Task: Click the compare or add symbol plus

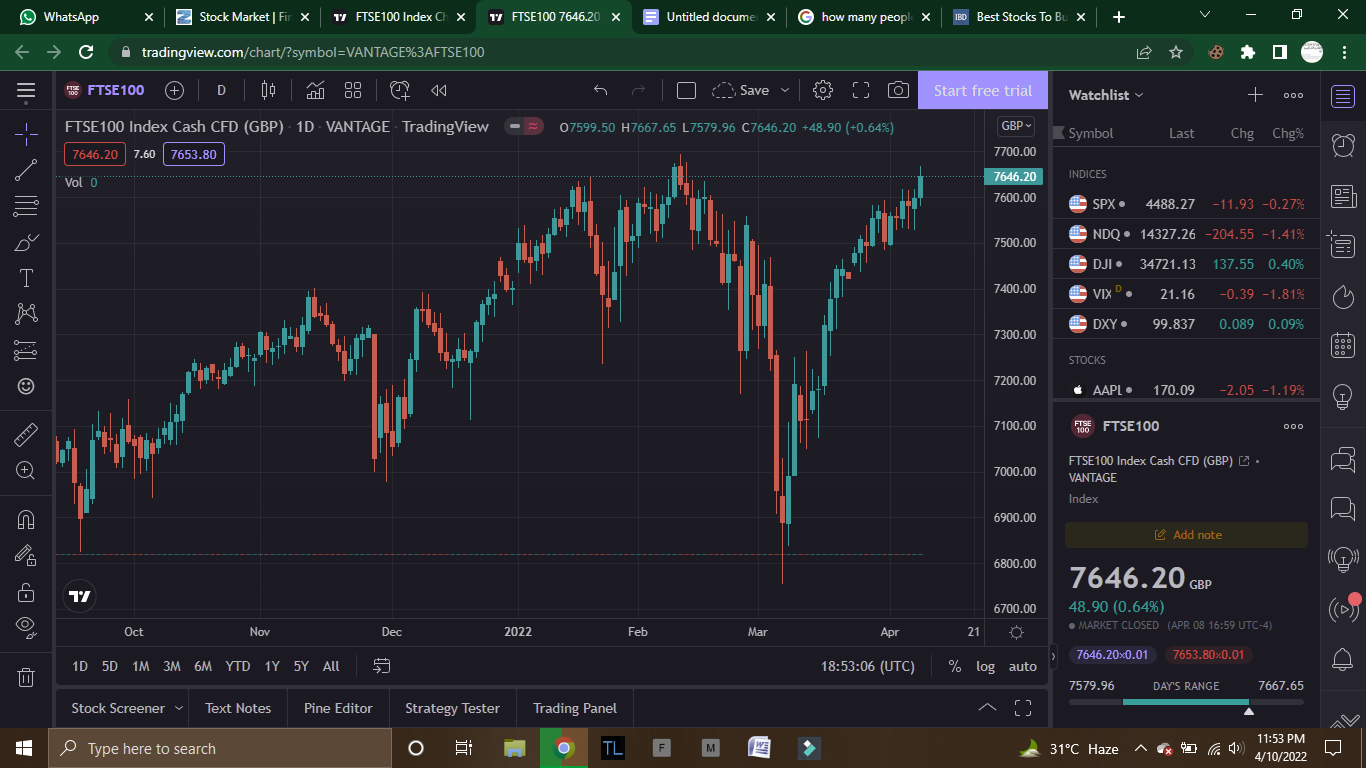Action: coord(174,90)
